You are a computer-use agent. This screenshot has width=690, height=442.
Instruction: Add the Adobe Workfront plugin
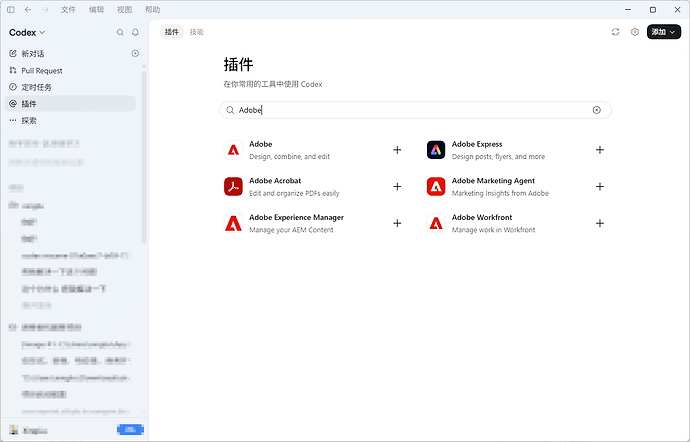tap(600, 223)
